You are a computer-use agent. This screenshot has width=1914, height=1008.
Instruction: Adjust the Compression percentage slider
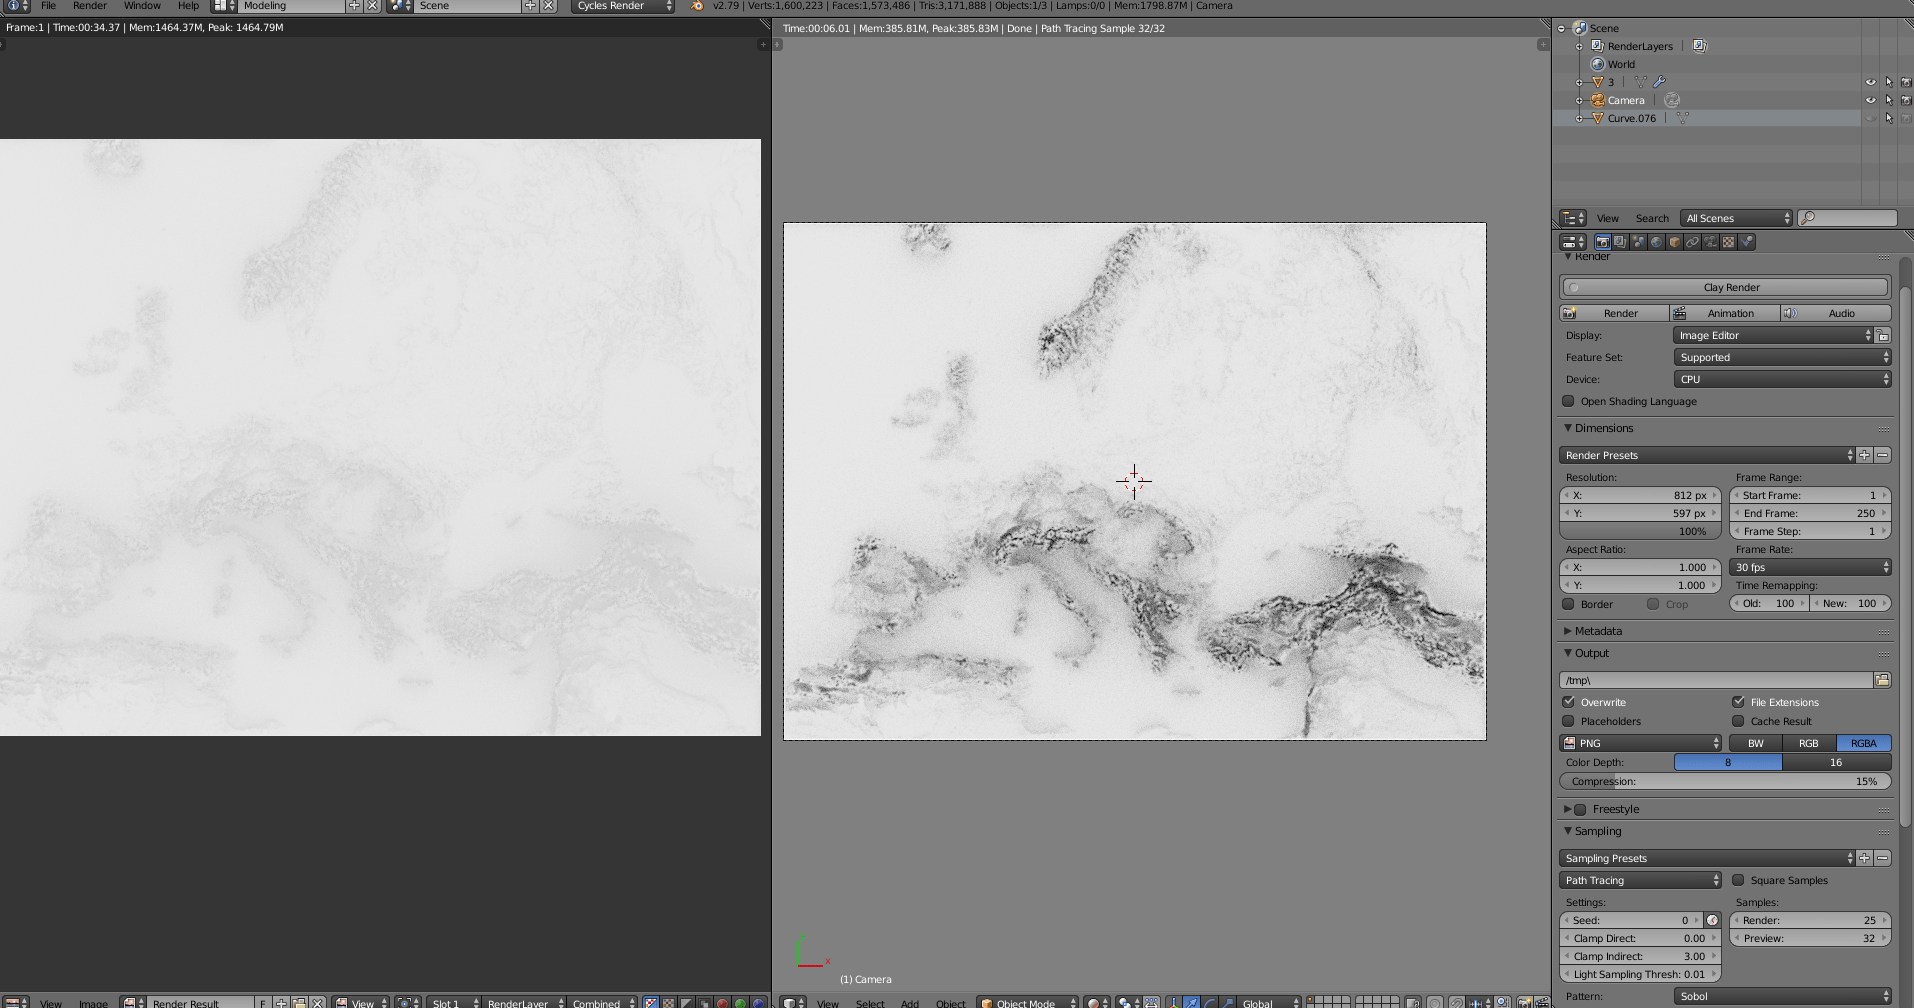(1723, 781)
